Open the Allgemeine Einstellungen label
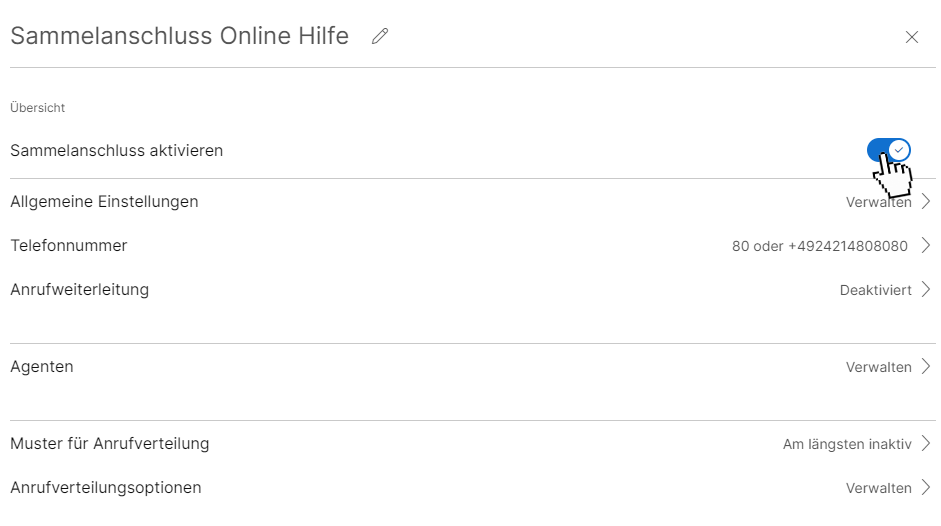This screenshot has width=941, height=526. [104, 202]
